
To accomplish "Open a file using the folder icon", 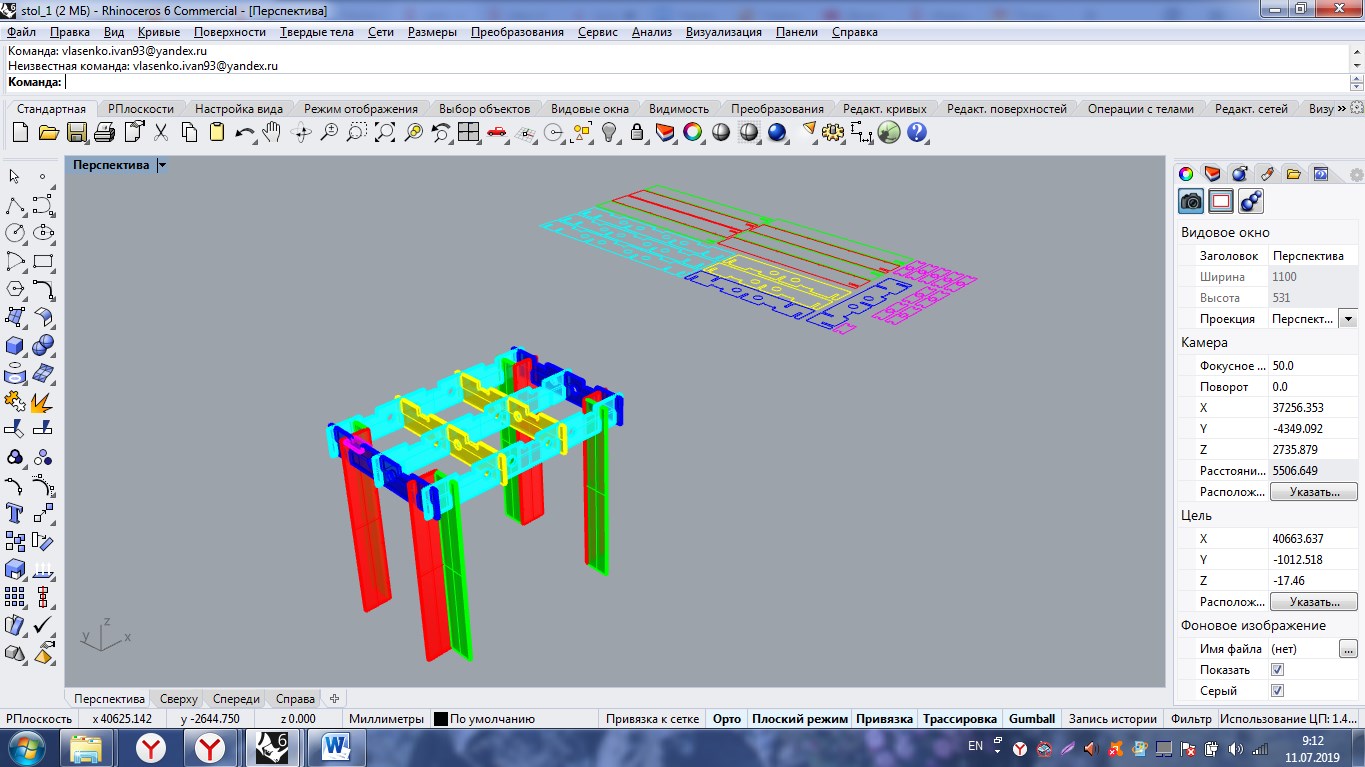I will click(x=48, y=132).
